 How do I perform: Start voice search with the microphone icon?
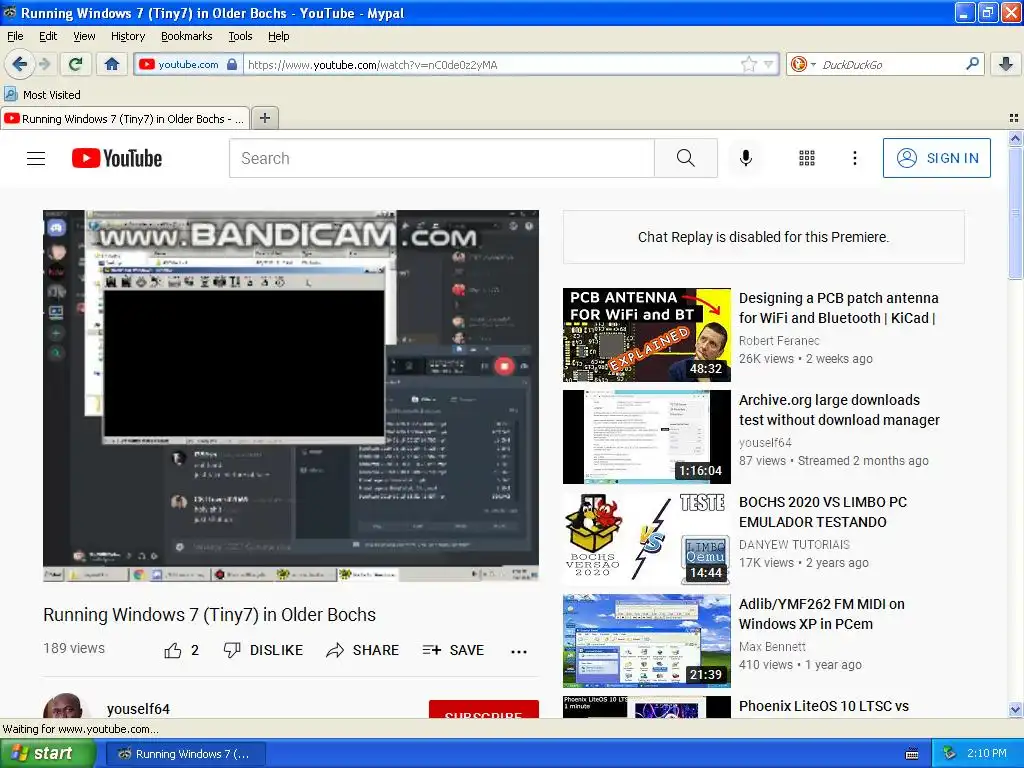pos(745,158)
